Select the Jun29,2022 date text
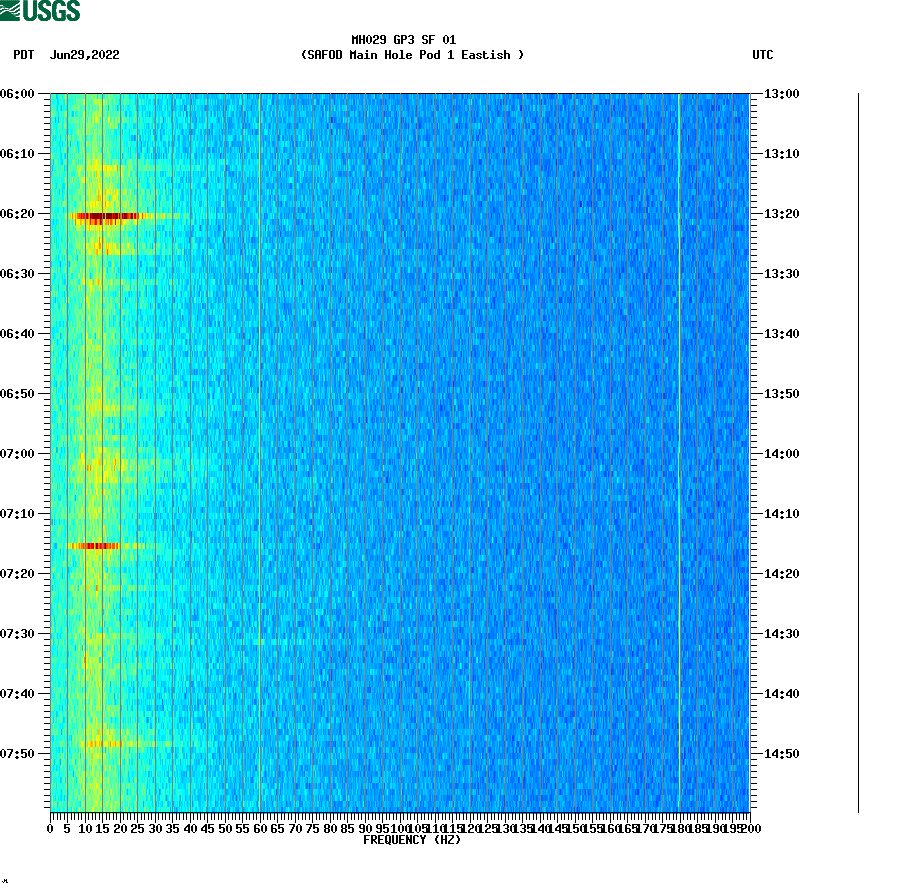Image resolution: width=902 pixels, height=892 pixels. pos(85,56)
